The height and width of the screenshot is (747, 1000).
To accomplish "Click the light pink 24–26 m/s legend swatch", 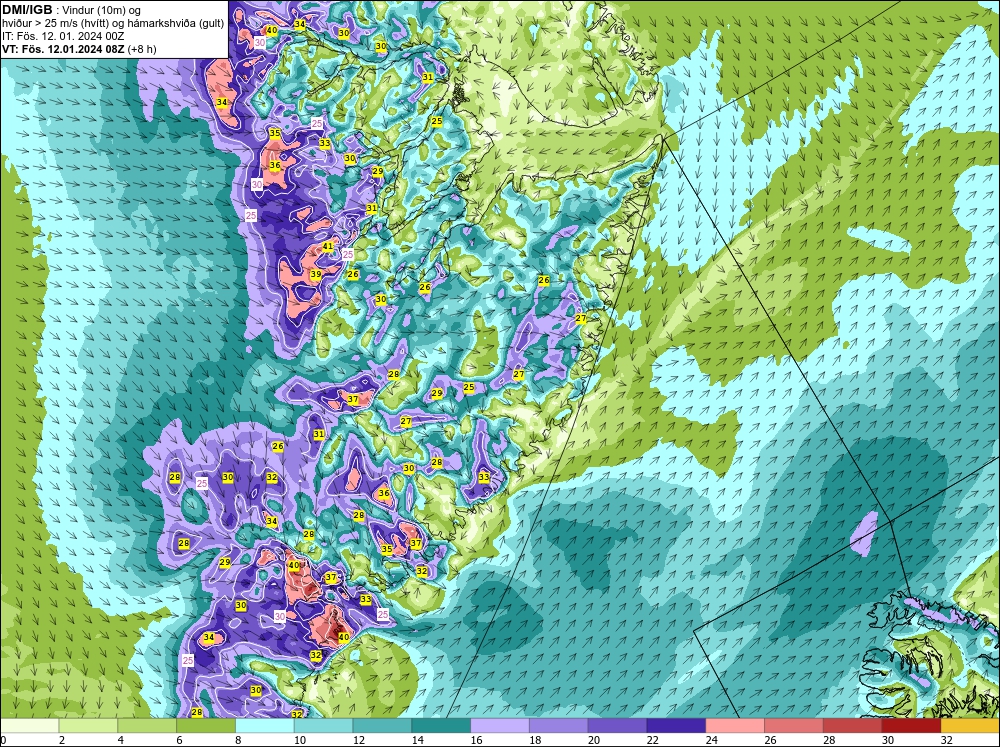I will [x=735, y=726].
